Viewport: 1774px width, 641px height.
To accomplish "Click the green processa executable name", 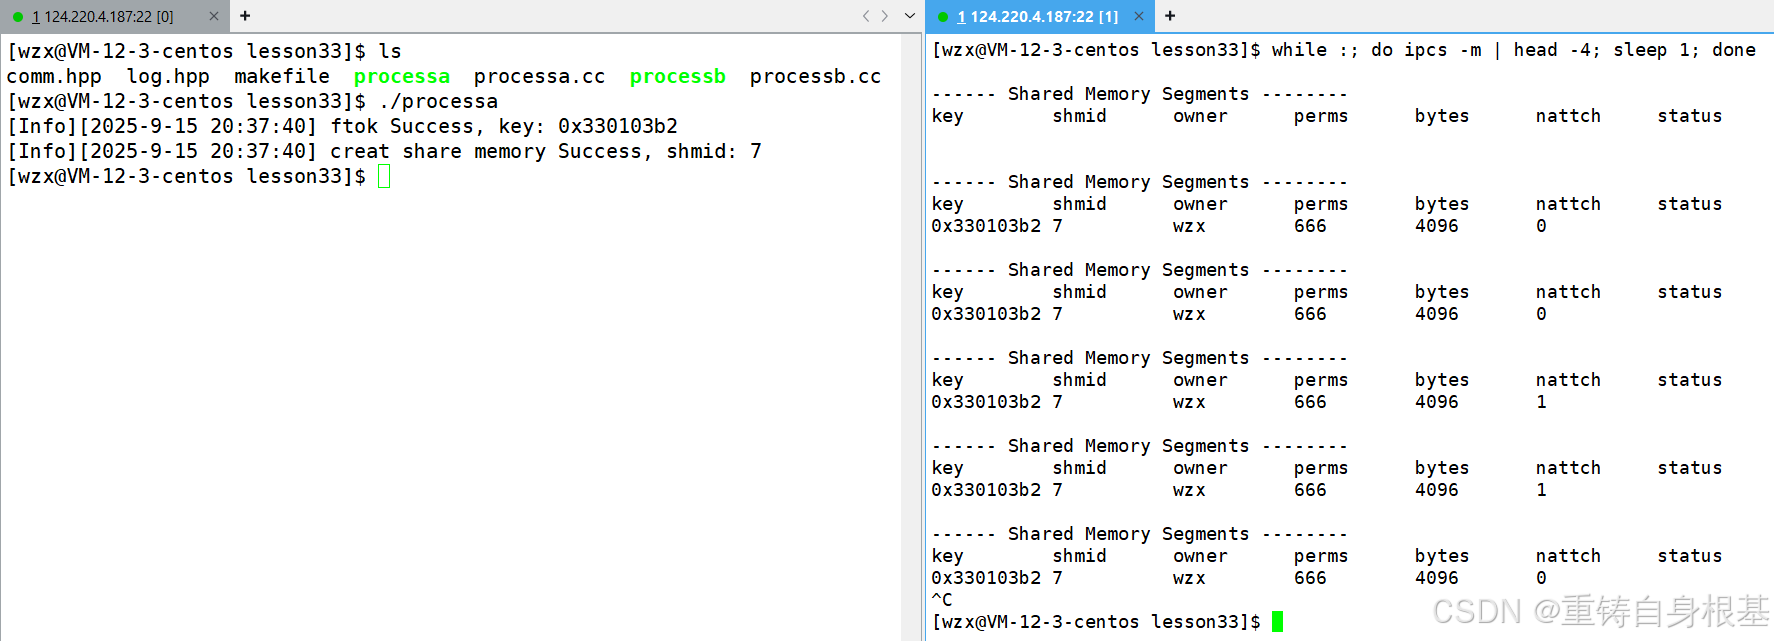I will click(x=402, y=76).
